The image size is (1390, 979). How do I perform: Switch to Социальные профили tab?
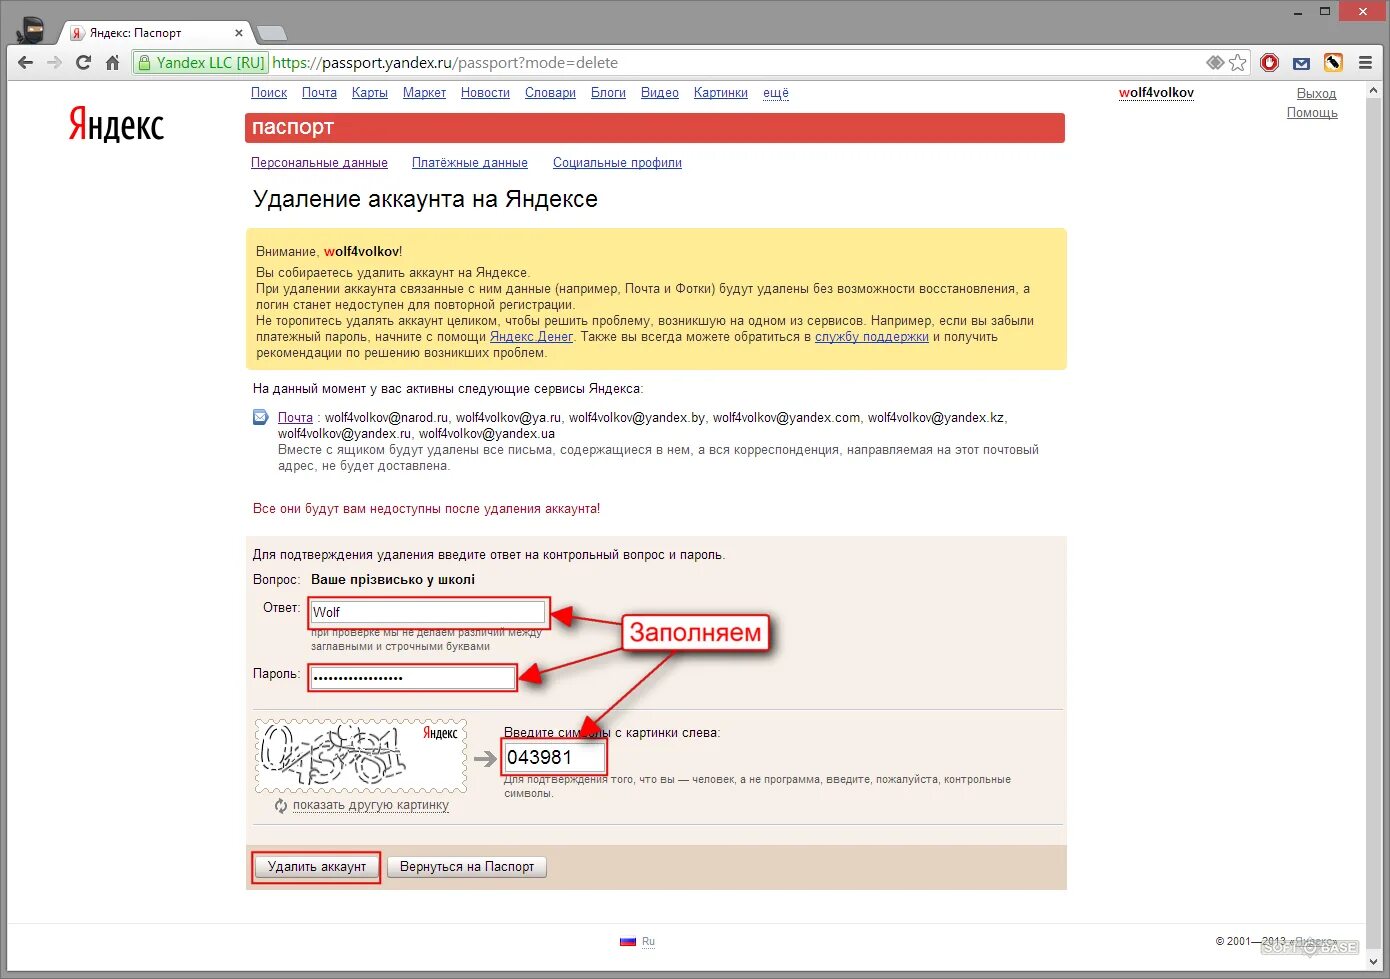(x=617, y=162)
